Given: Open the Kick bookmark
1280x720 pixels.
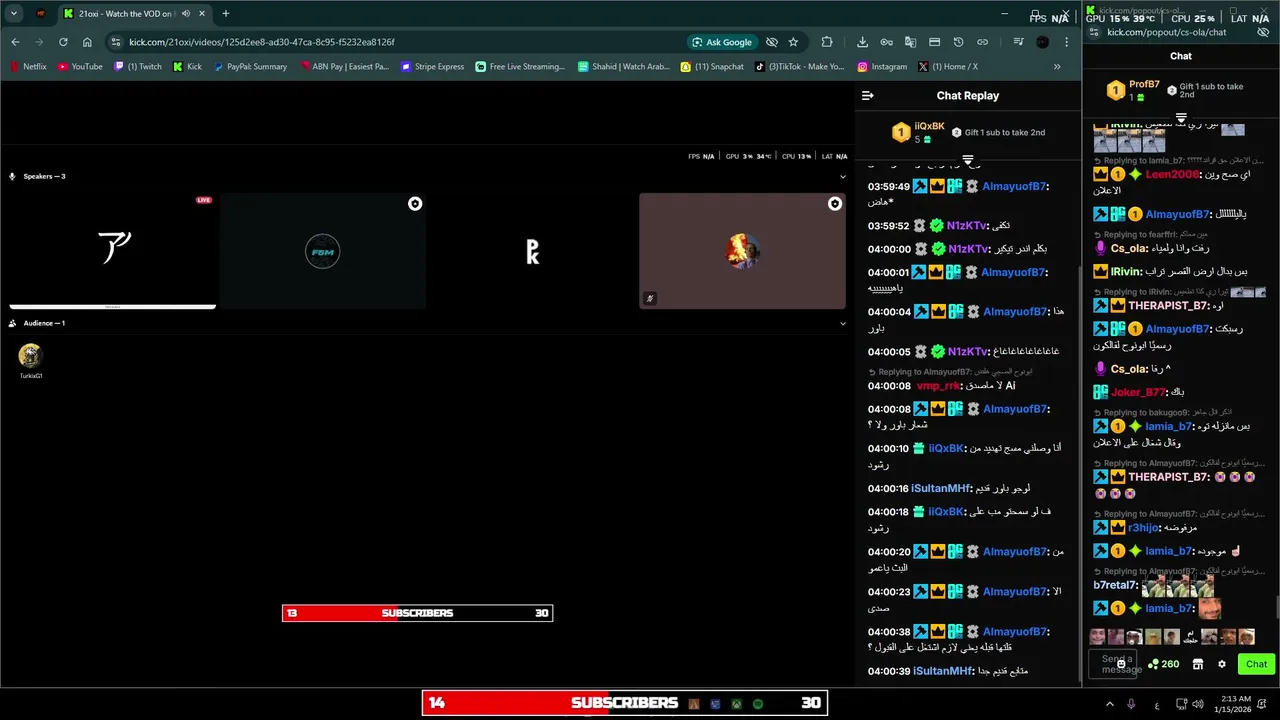Looking at the screenshot, I should pyautogui.click(x=187, y=67).
